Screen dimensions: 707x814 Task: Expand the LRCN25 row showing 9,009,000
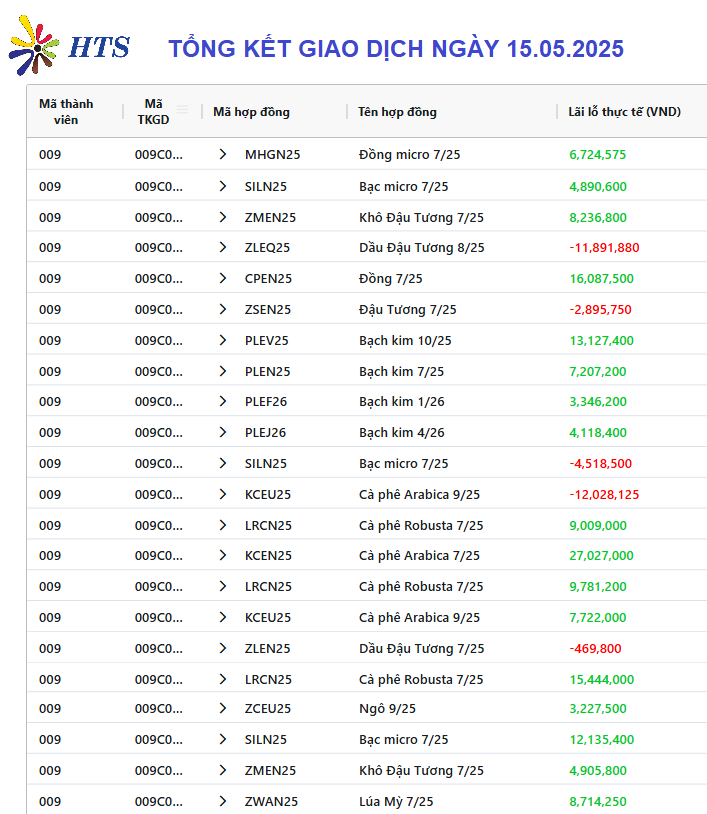point(223,526)
